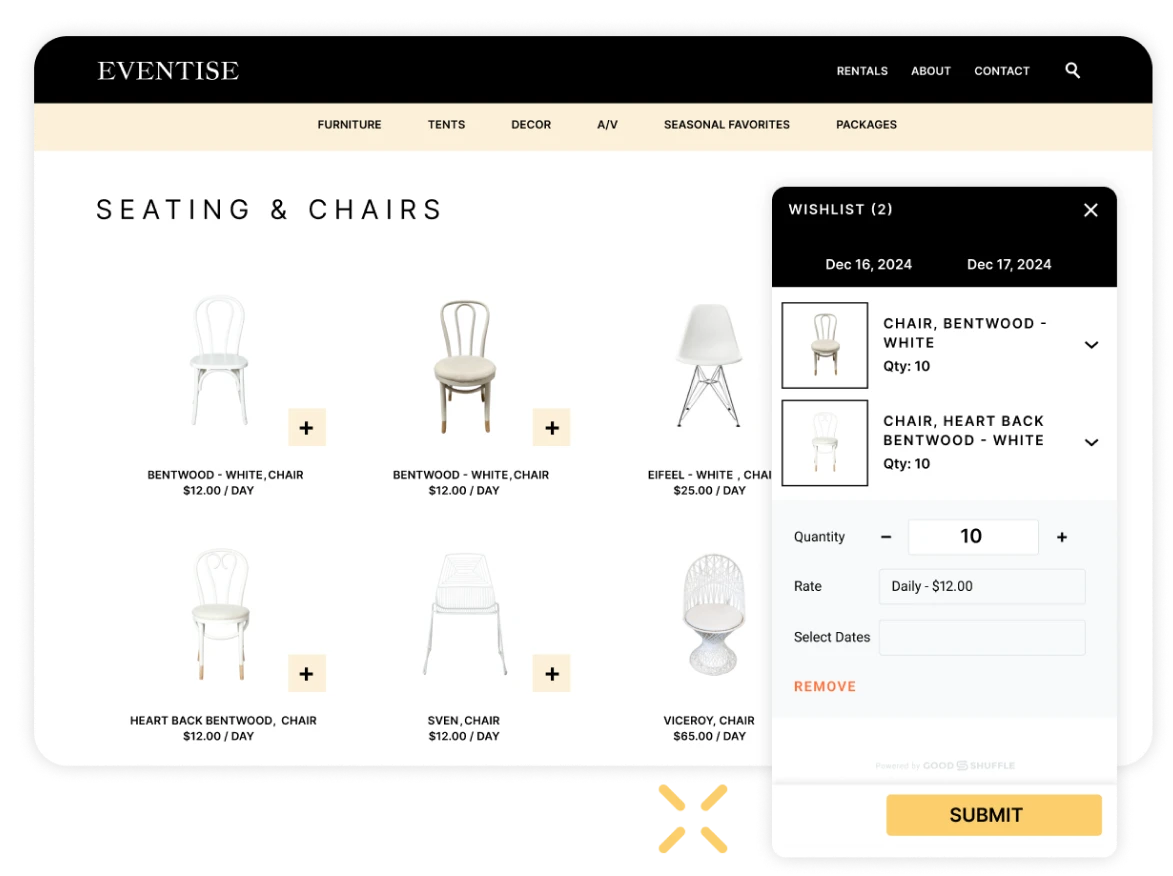Open the Rentals navigation link
The image size is (1173, 876).
pos(862,71)
